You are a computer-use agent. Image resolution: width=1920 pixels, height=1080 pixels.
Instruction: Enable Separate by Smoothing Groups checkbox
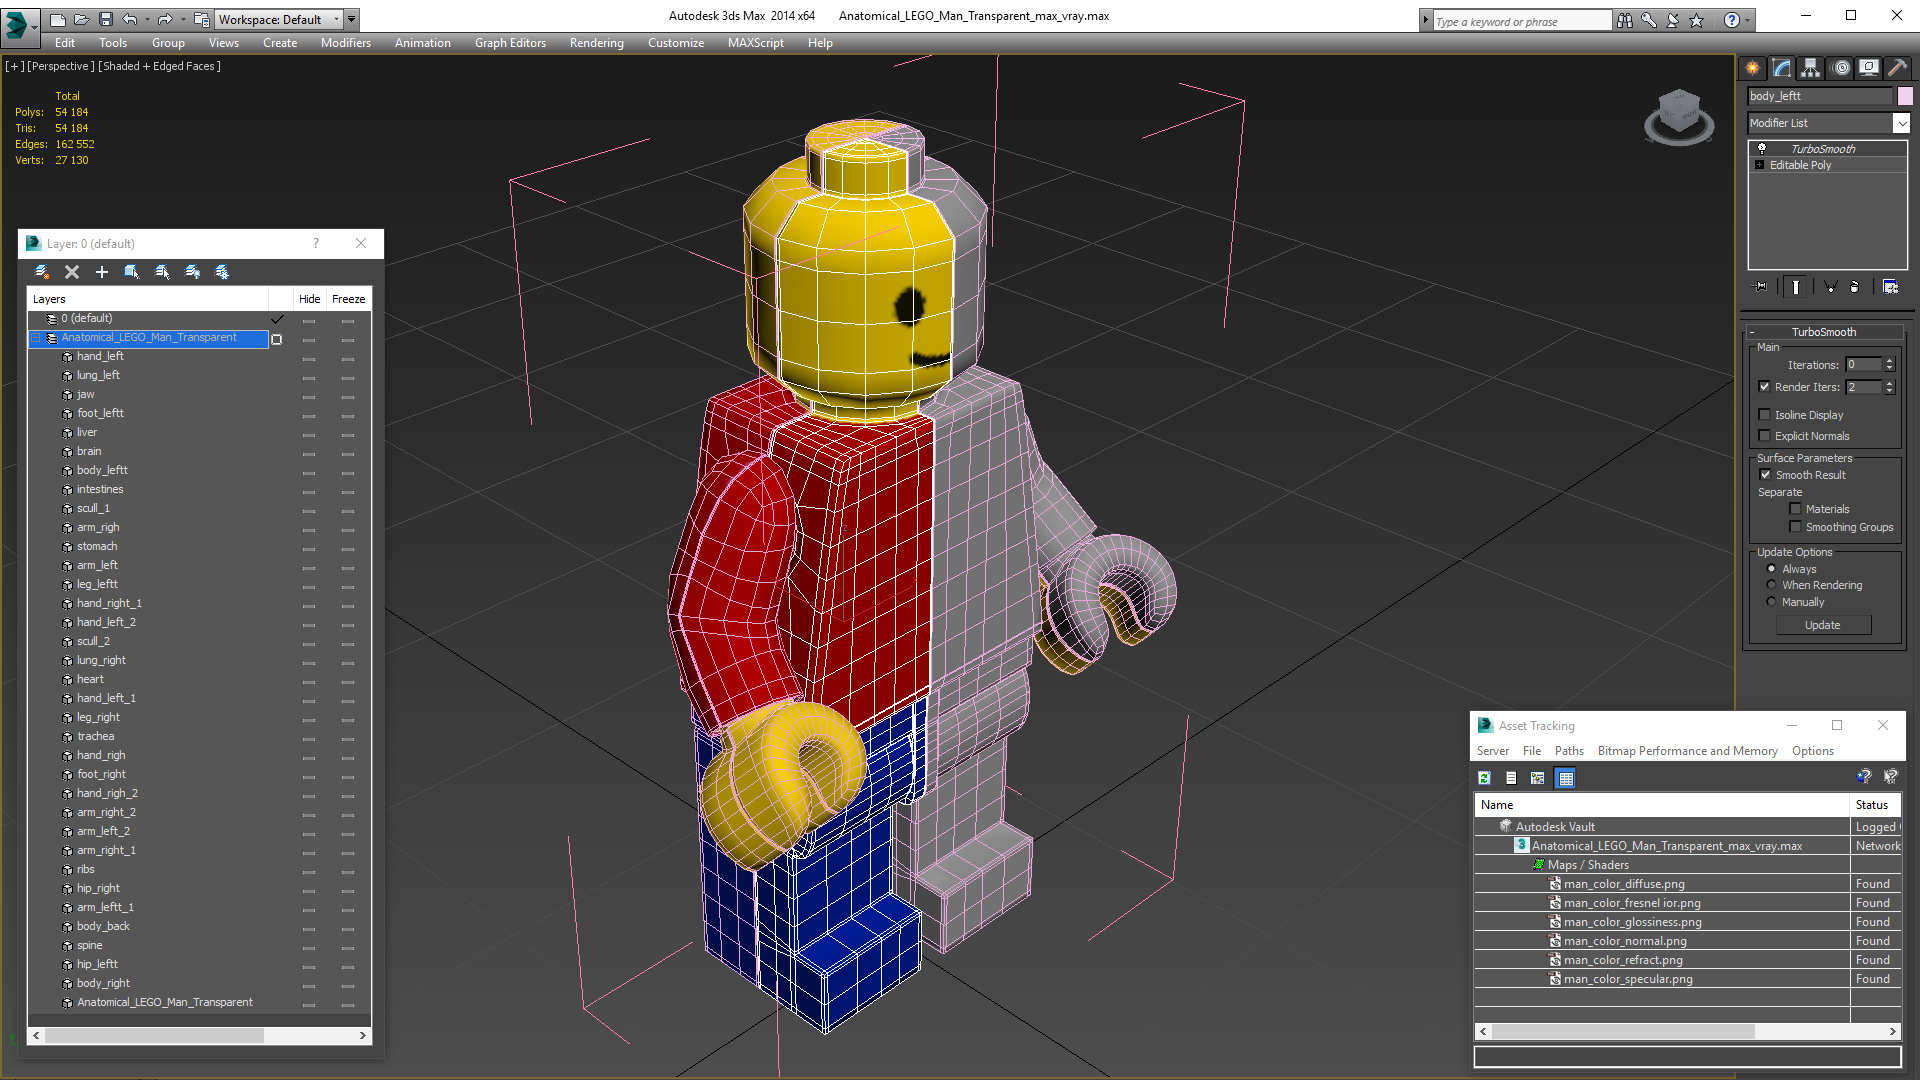[x=1795, y=527]
